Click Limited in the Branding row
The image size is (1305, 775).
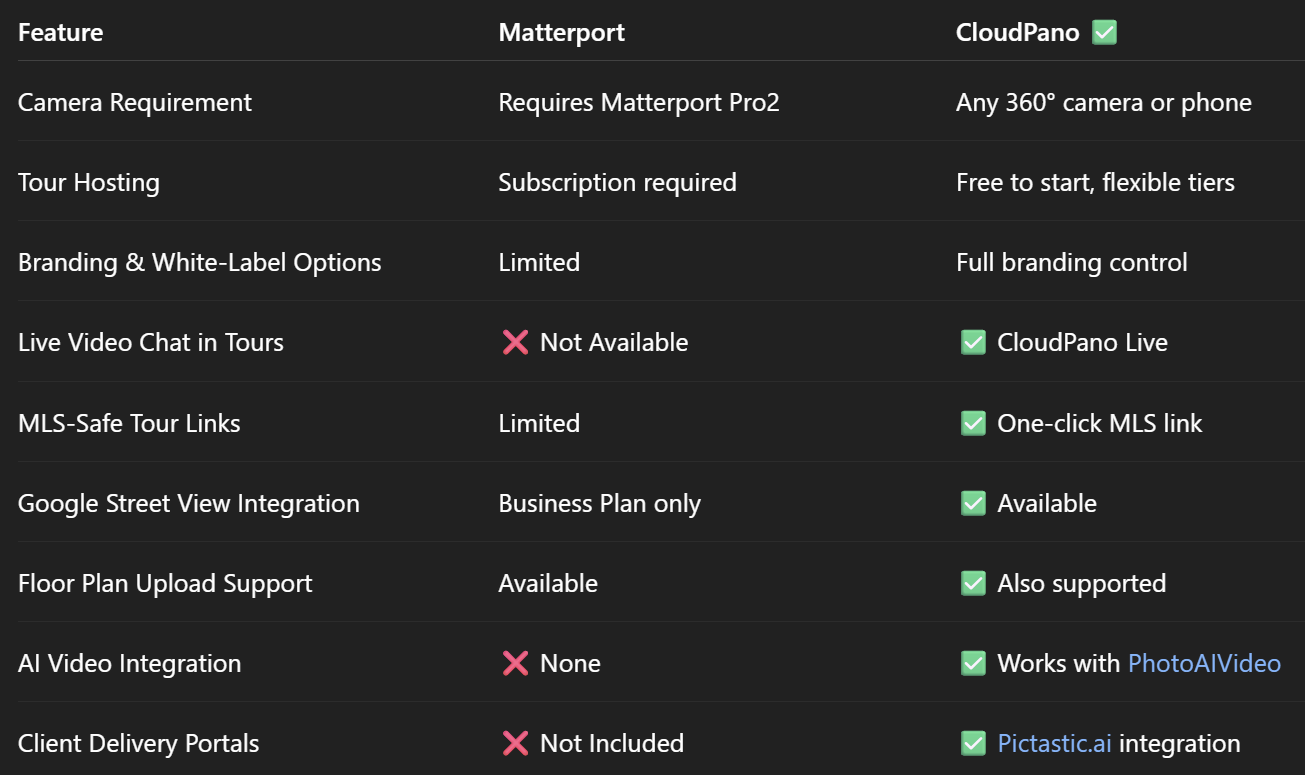coord(539,262)
